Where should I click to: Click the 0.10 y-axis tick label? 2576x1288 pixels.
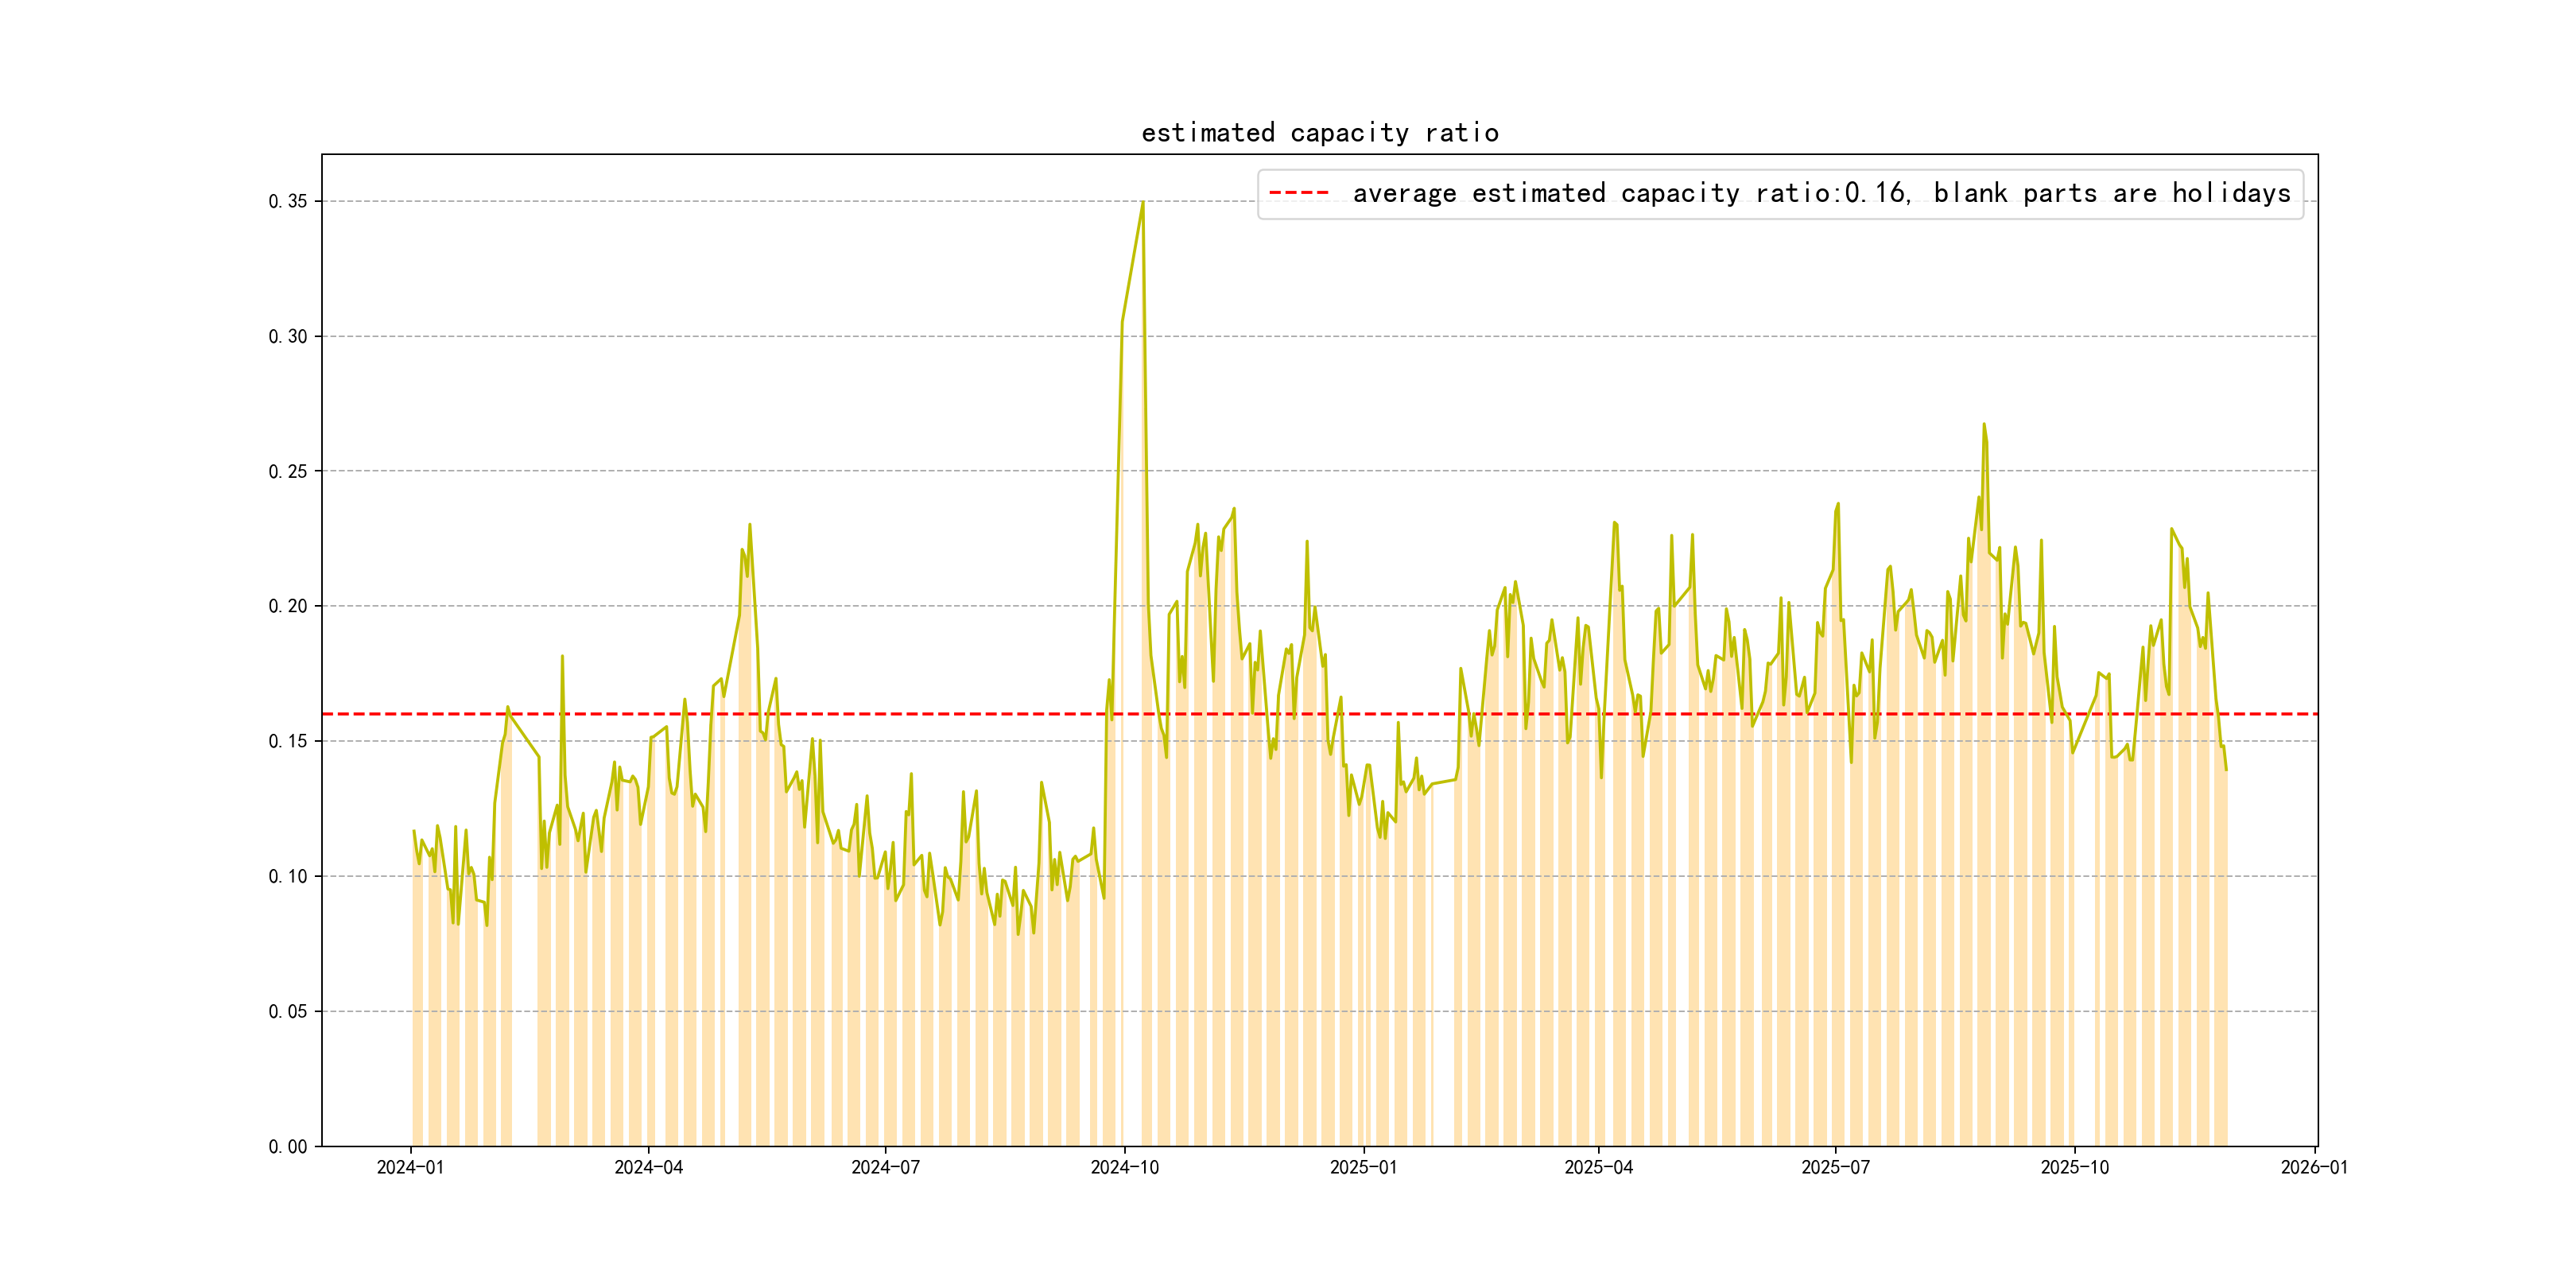288,877
